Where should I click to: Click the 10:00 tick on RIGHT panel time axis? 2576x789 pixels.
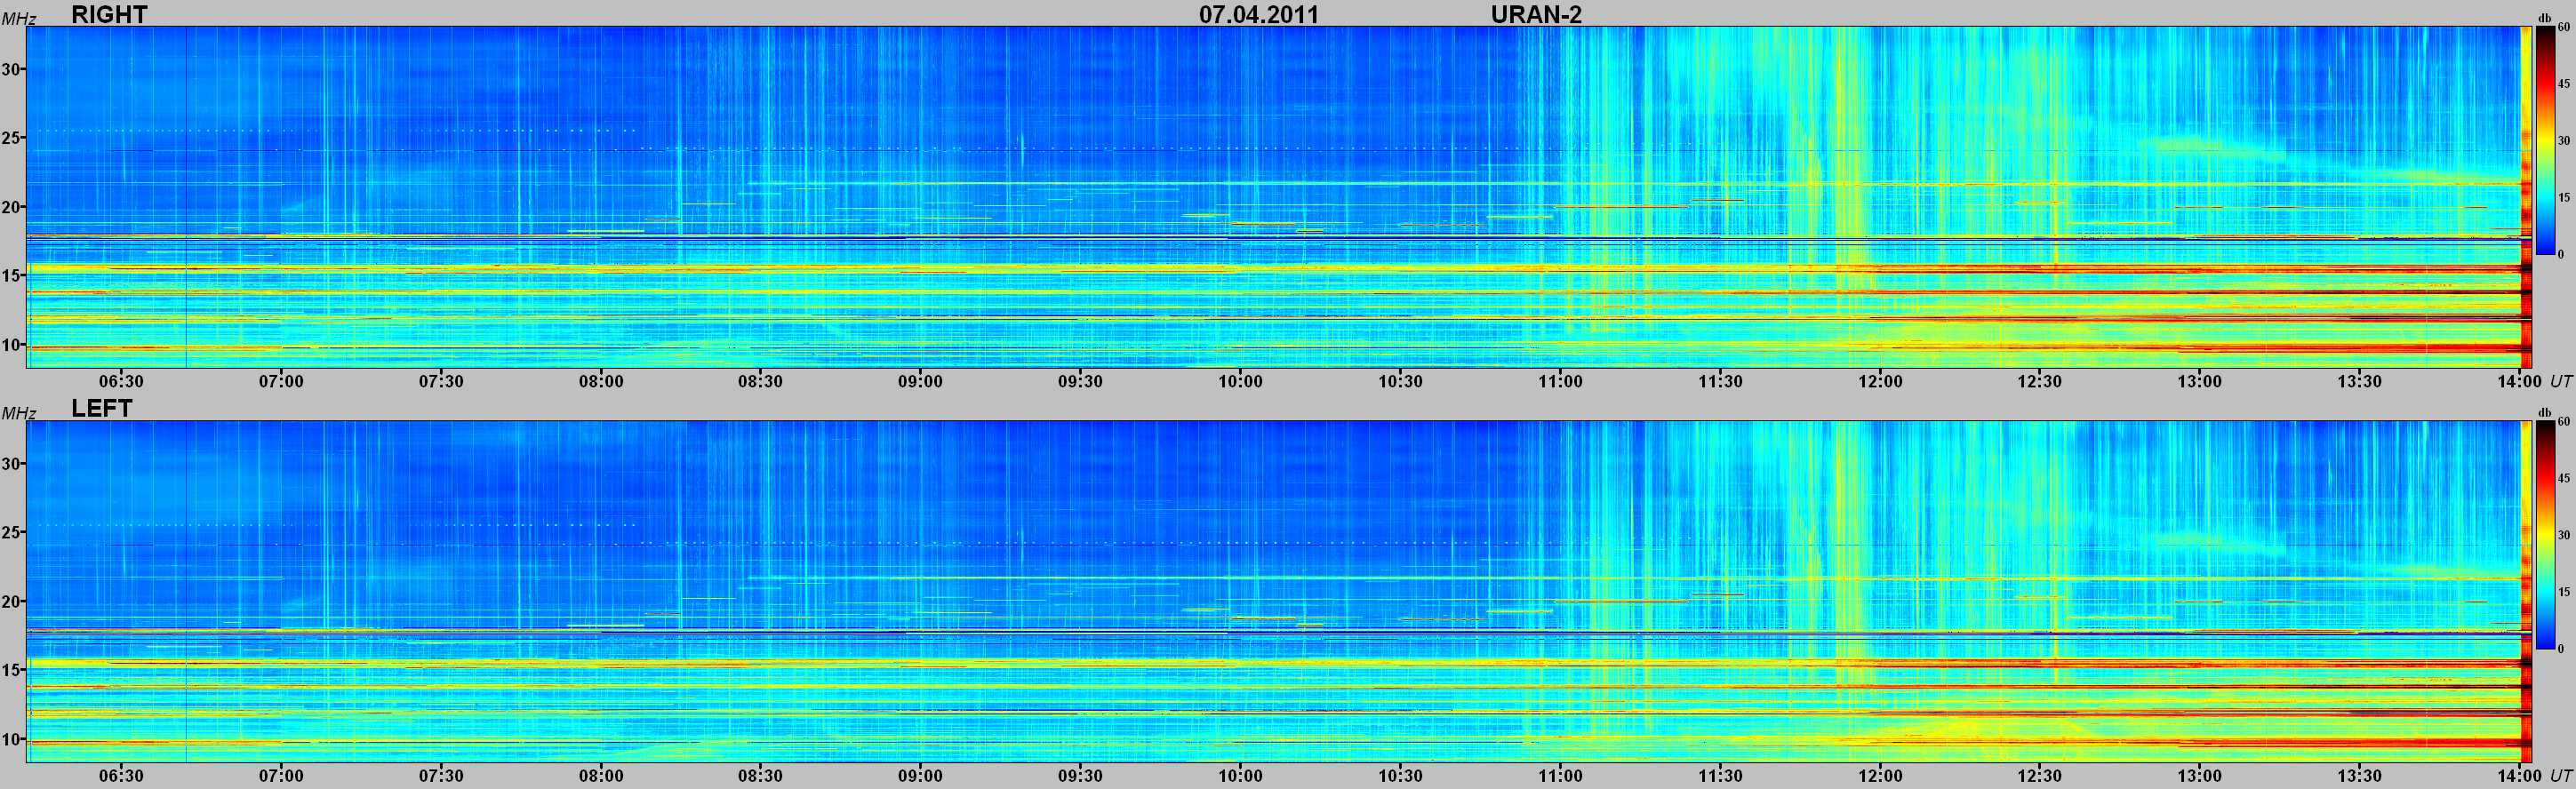tap(1240, 381)
